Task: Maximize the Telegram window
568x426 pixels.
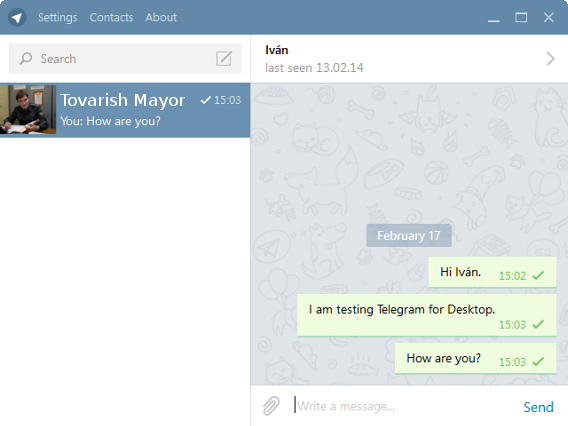Action: click(521, 17)
